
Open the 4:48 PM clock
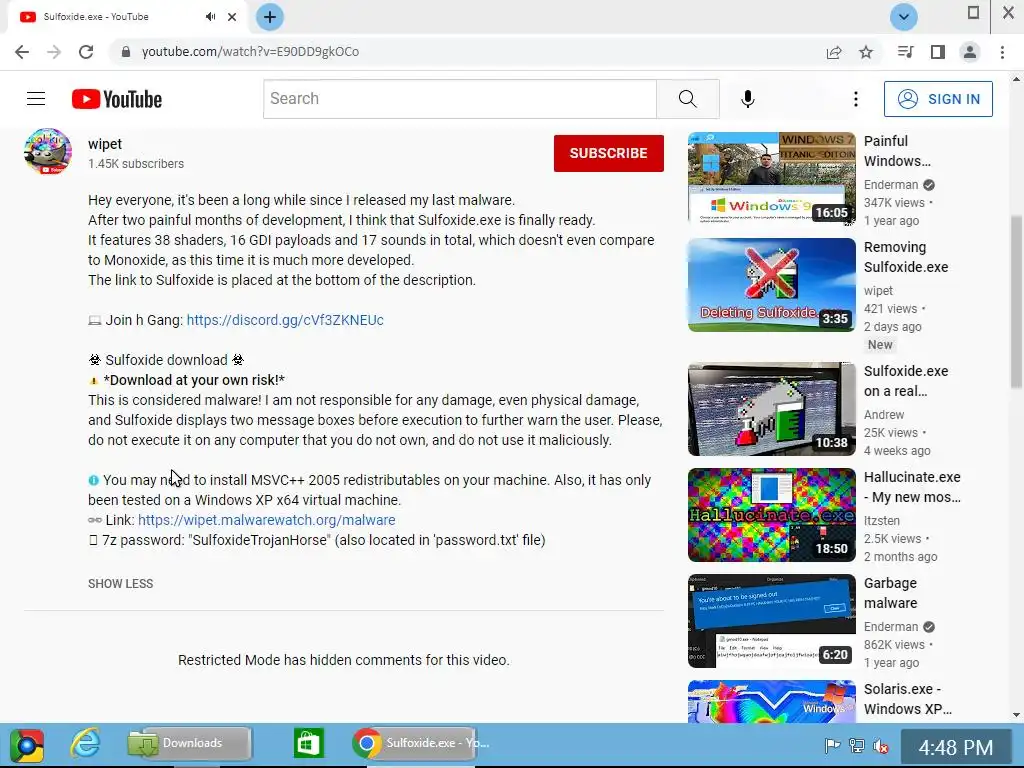click(x=956, y=747)
